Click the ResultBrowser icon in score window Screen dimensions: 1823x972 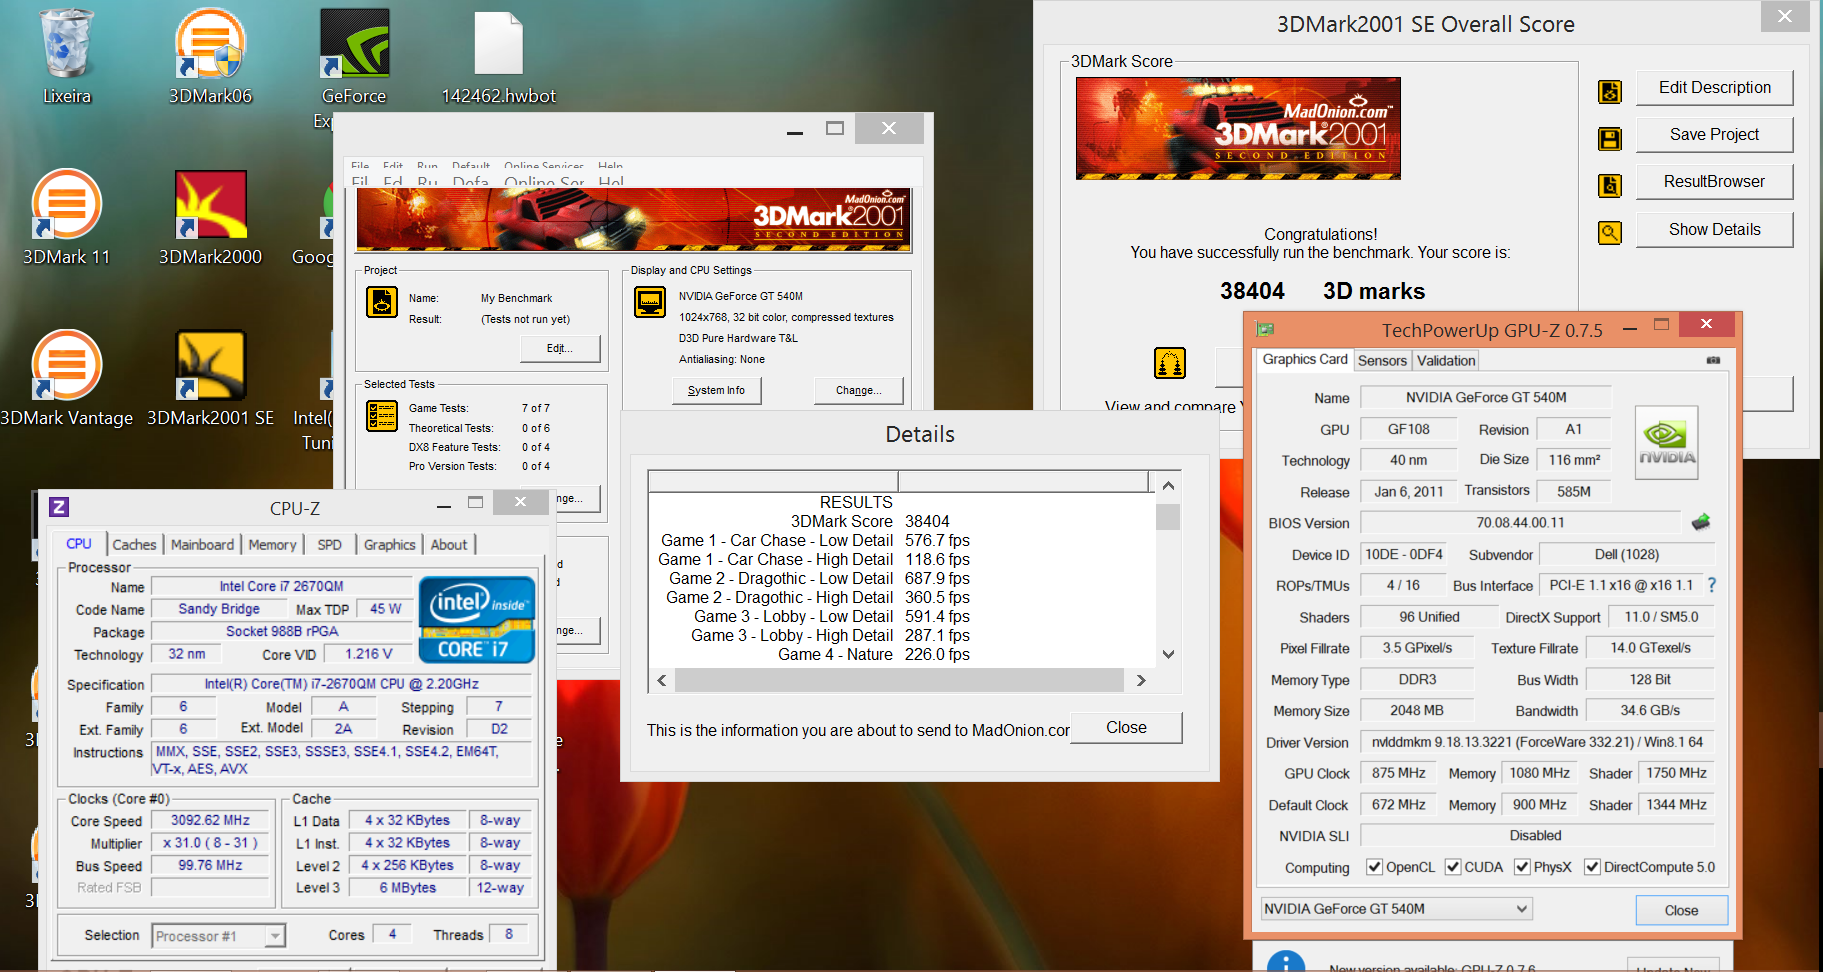pyautogui.click(x=1610, y=185)
